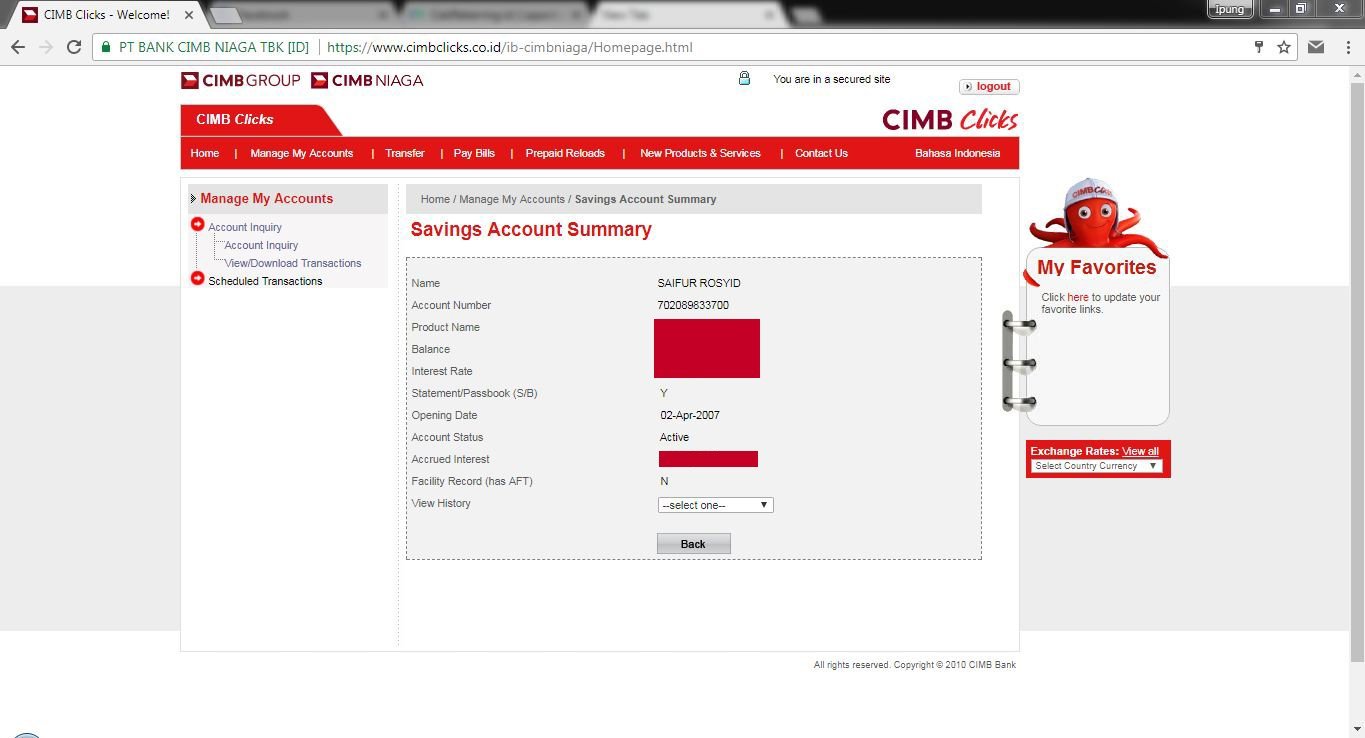
Task: Select the Account Inquiry sub-item
Action: pos(261,245)
